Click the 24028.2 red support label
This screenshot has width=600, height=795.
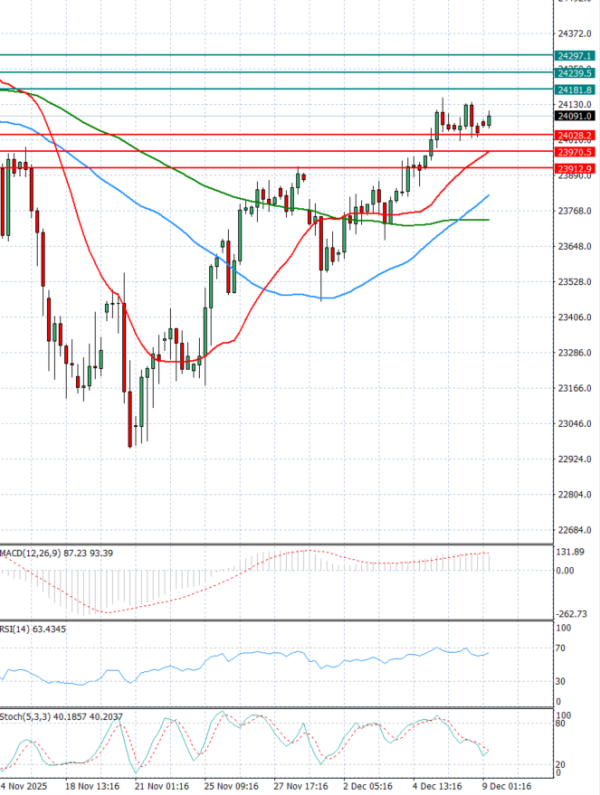[576, 134]
